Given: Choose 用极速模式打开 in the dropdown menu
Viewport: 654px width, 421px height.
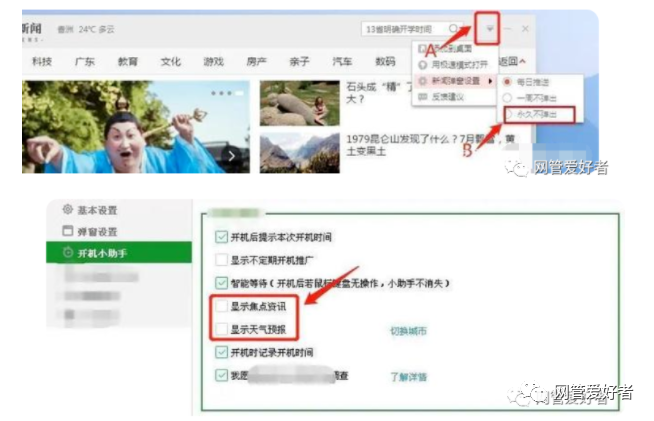Looking at the screenshot, I should pos(454,65).
